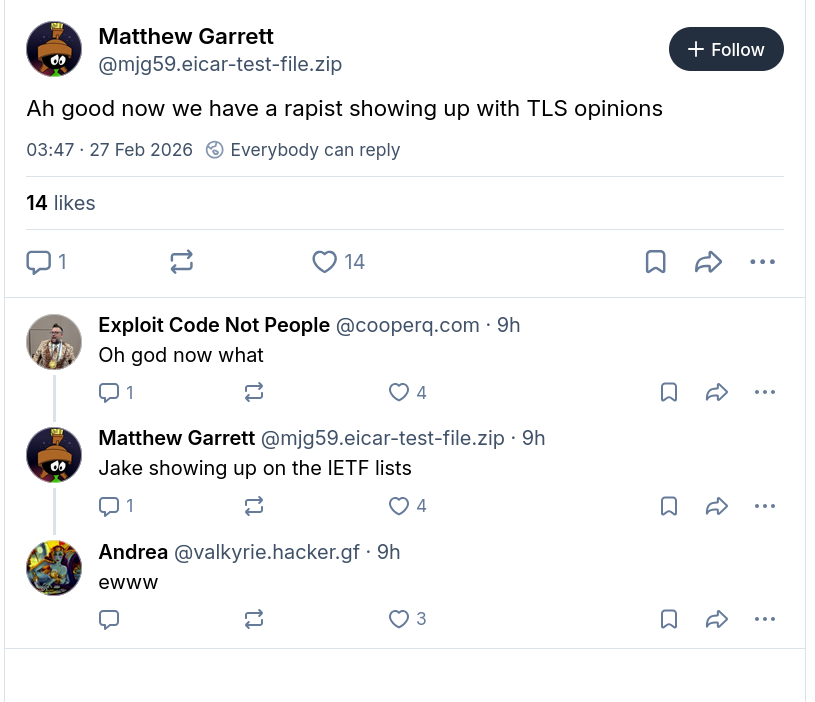Like the main post with 14 likes
815x702 pixels.
point(324,261)
